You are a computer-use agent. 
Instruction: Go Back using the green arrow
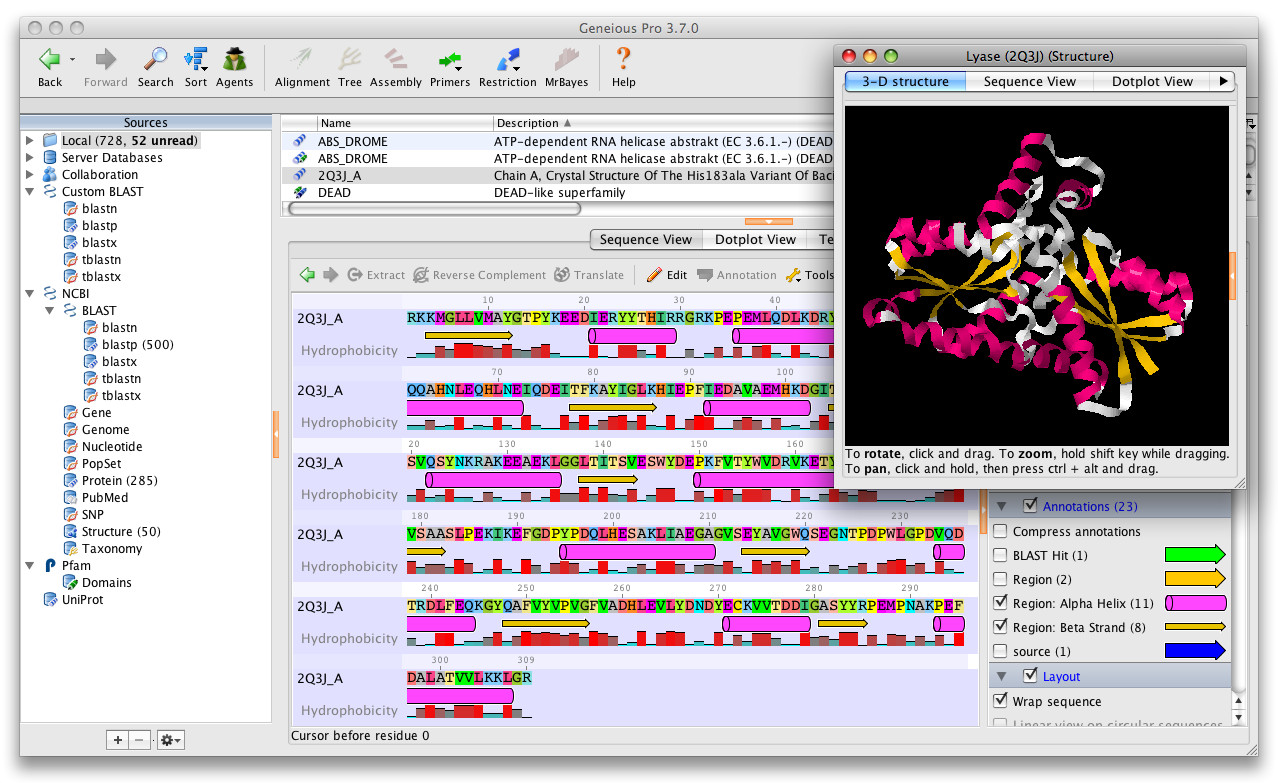tap(50, 60)
